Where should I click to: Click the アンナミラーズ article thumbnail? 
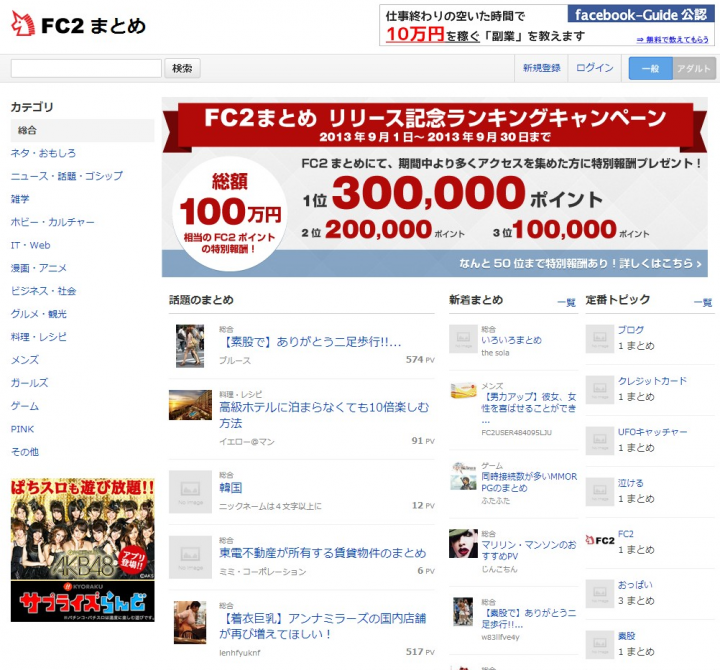pos(190,622)
